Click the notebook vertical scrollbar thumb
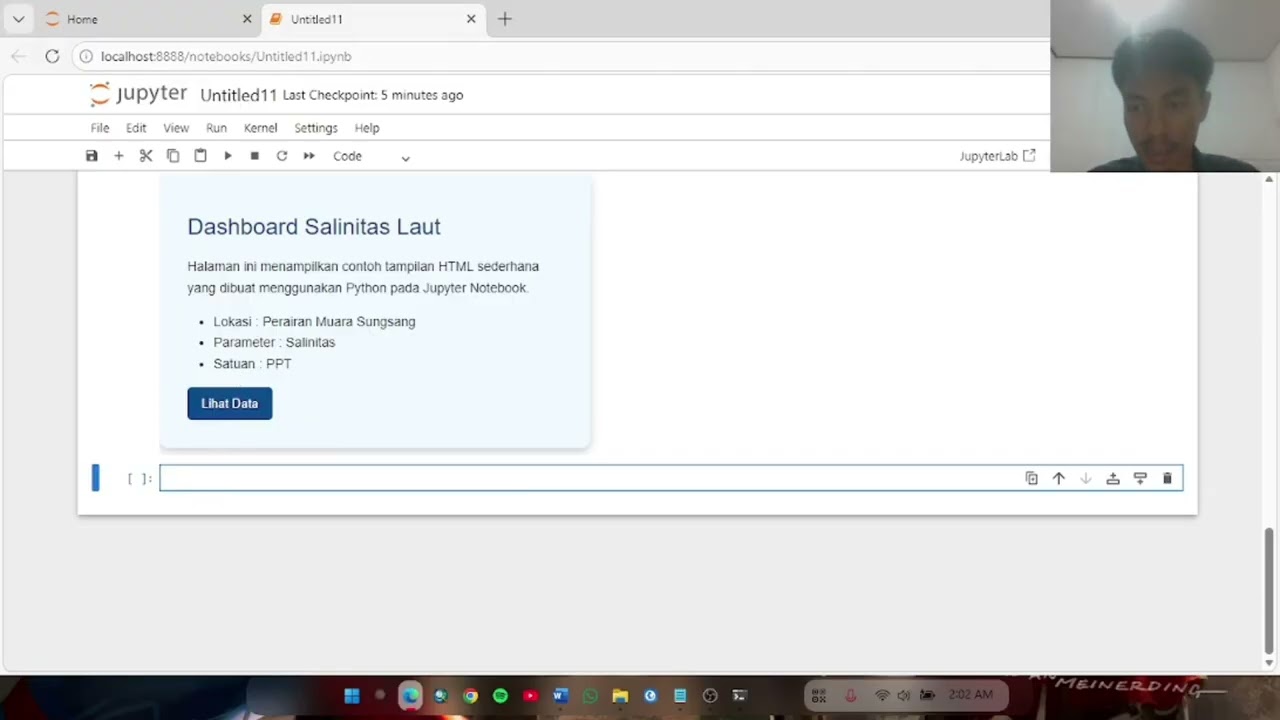This screenshot has width=1280, height=720. pos(1269,589)
